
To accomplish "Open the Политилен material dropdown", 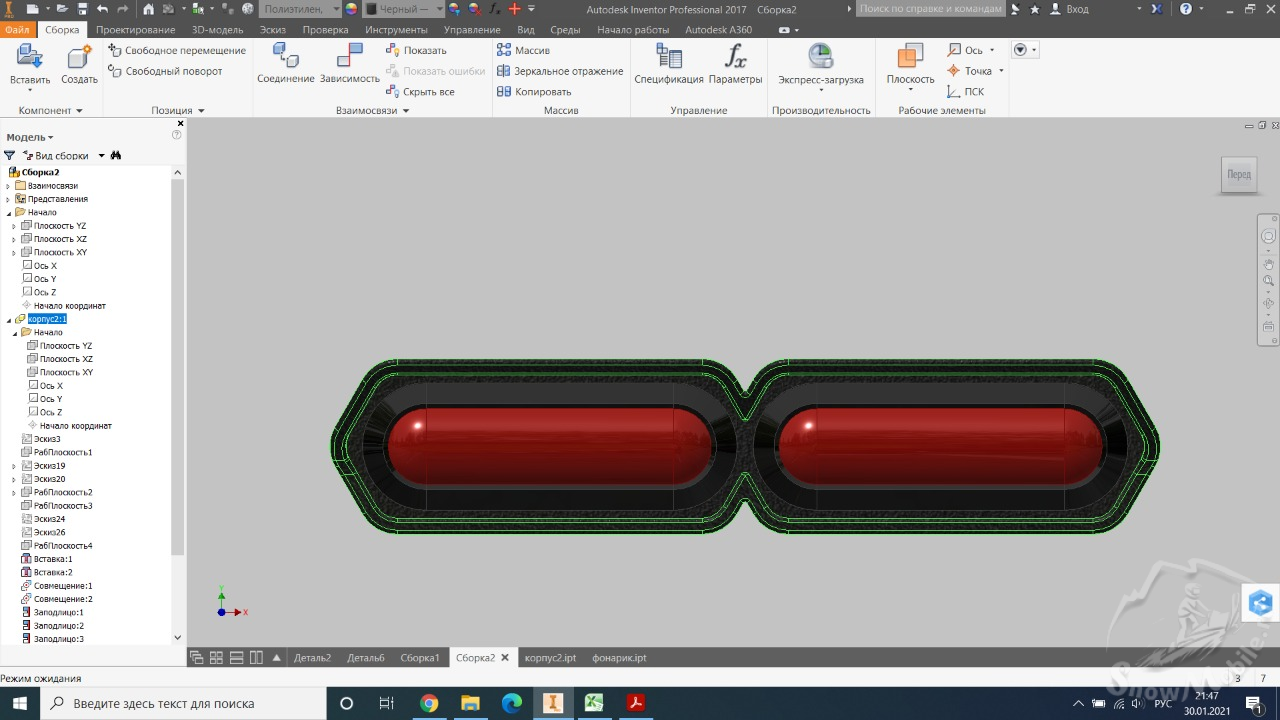I will coord(299,9).
